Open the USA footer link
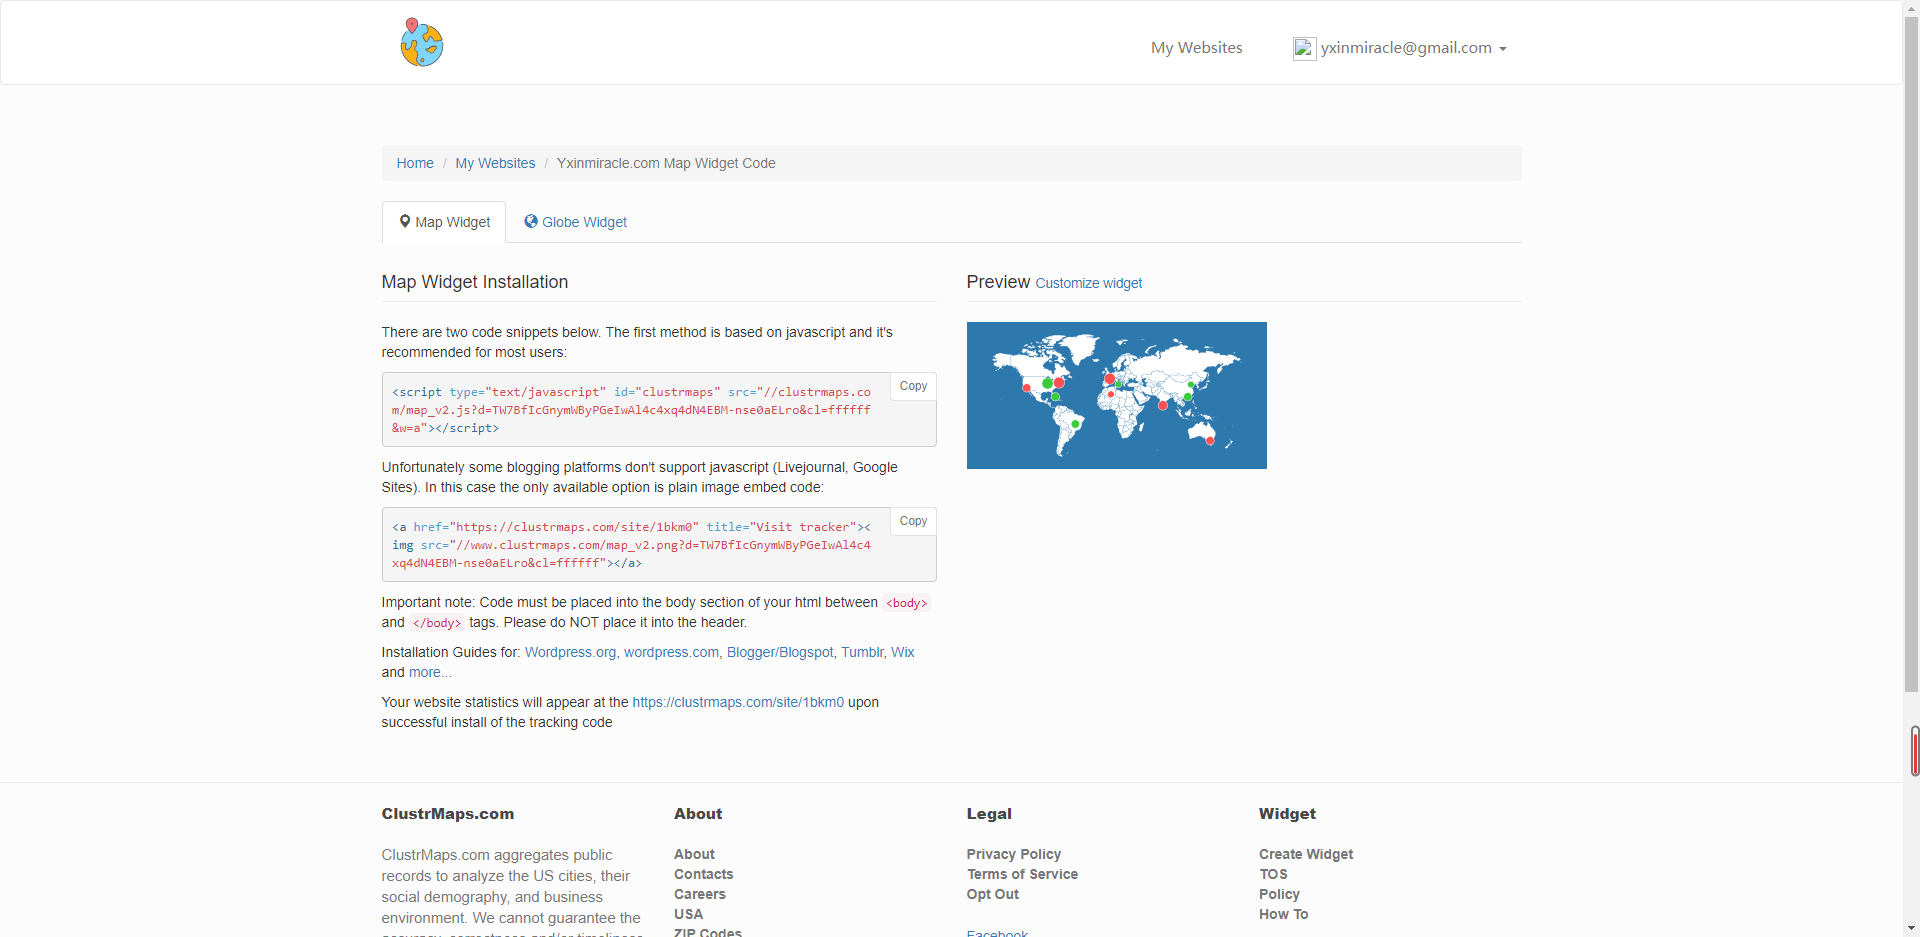This screenshot has width=1920, height=937. 688,914
